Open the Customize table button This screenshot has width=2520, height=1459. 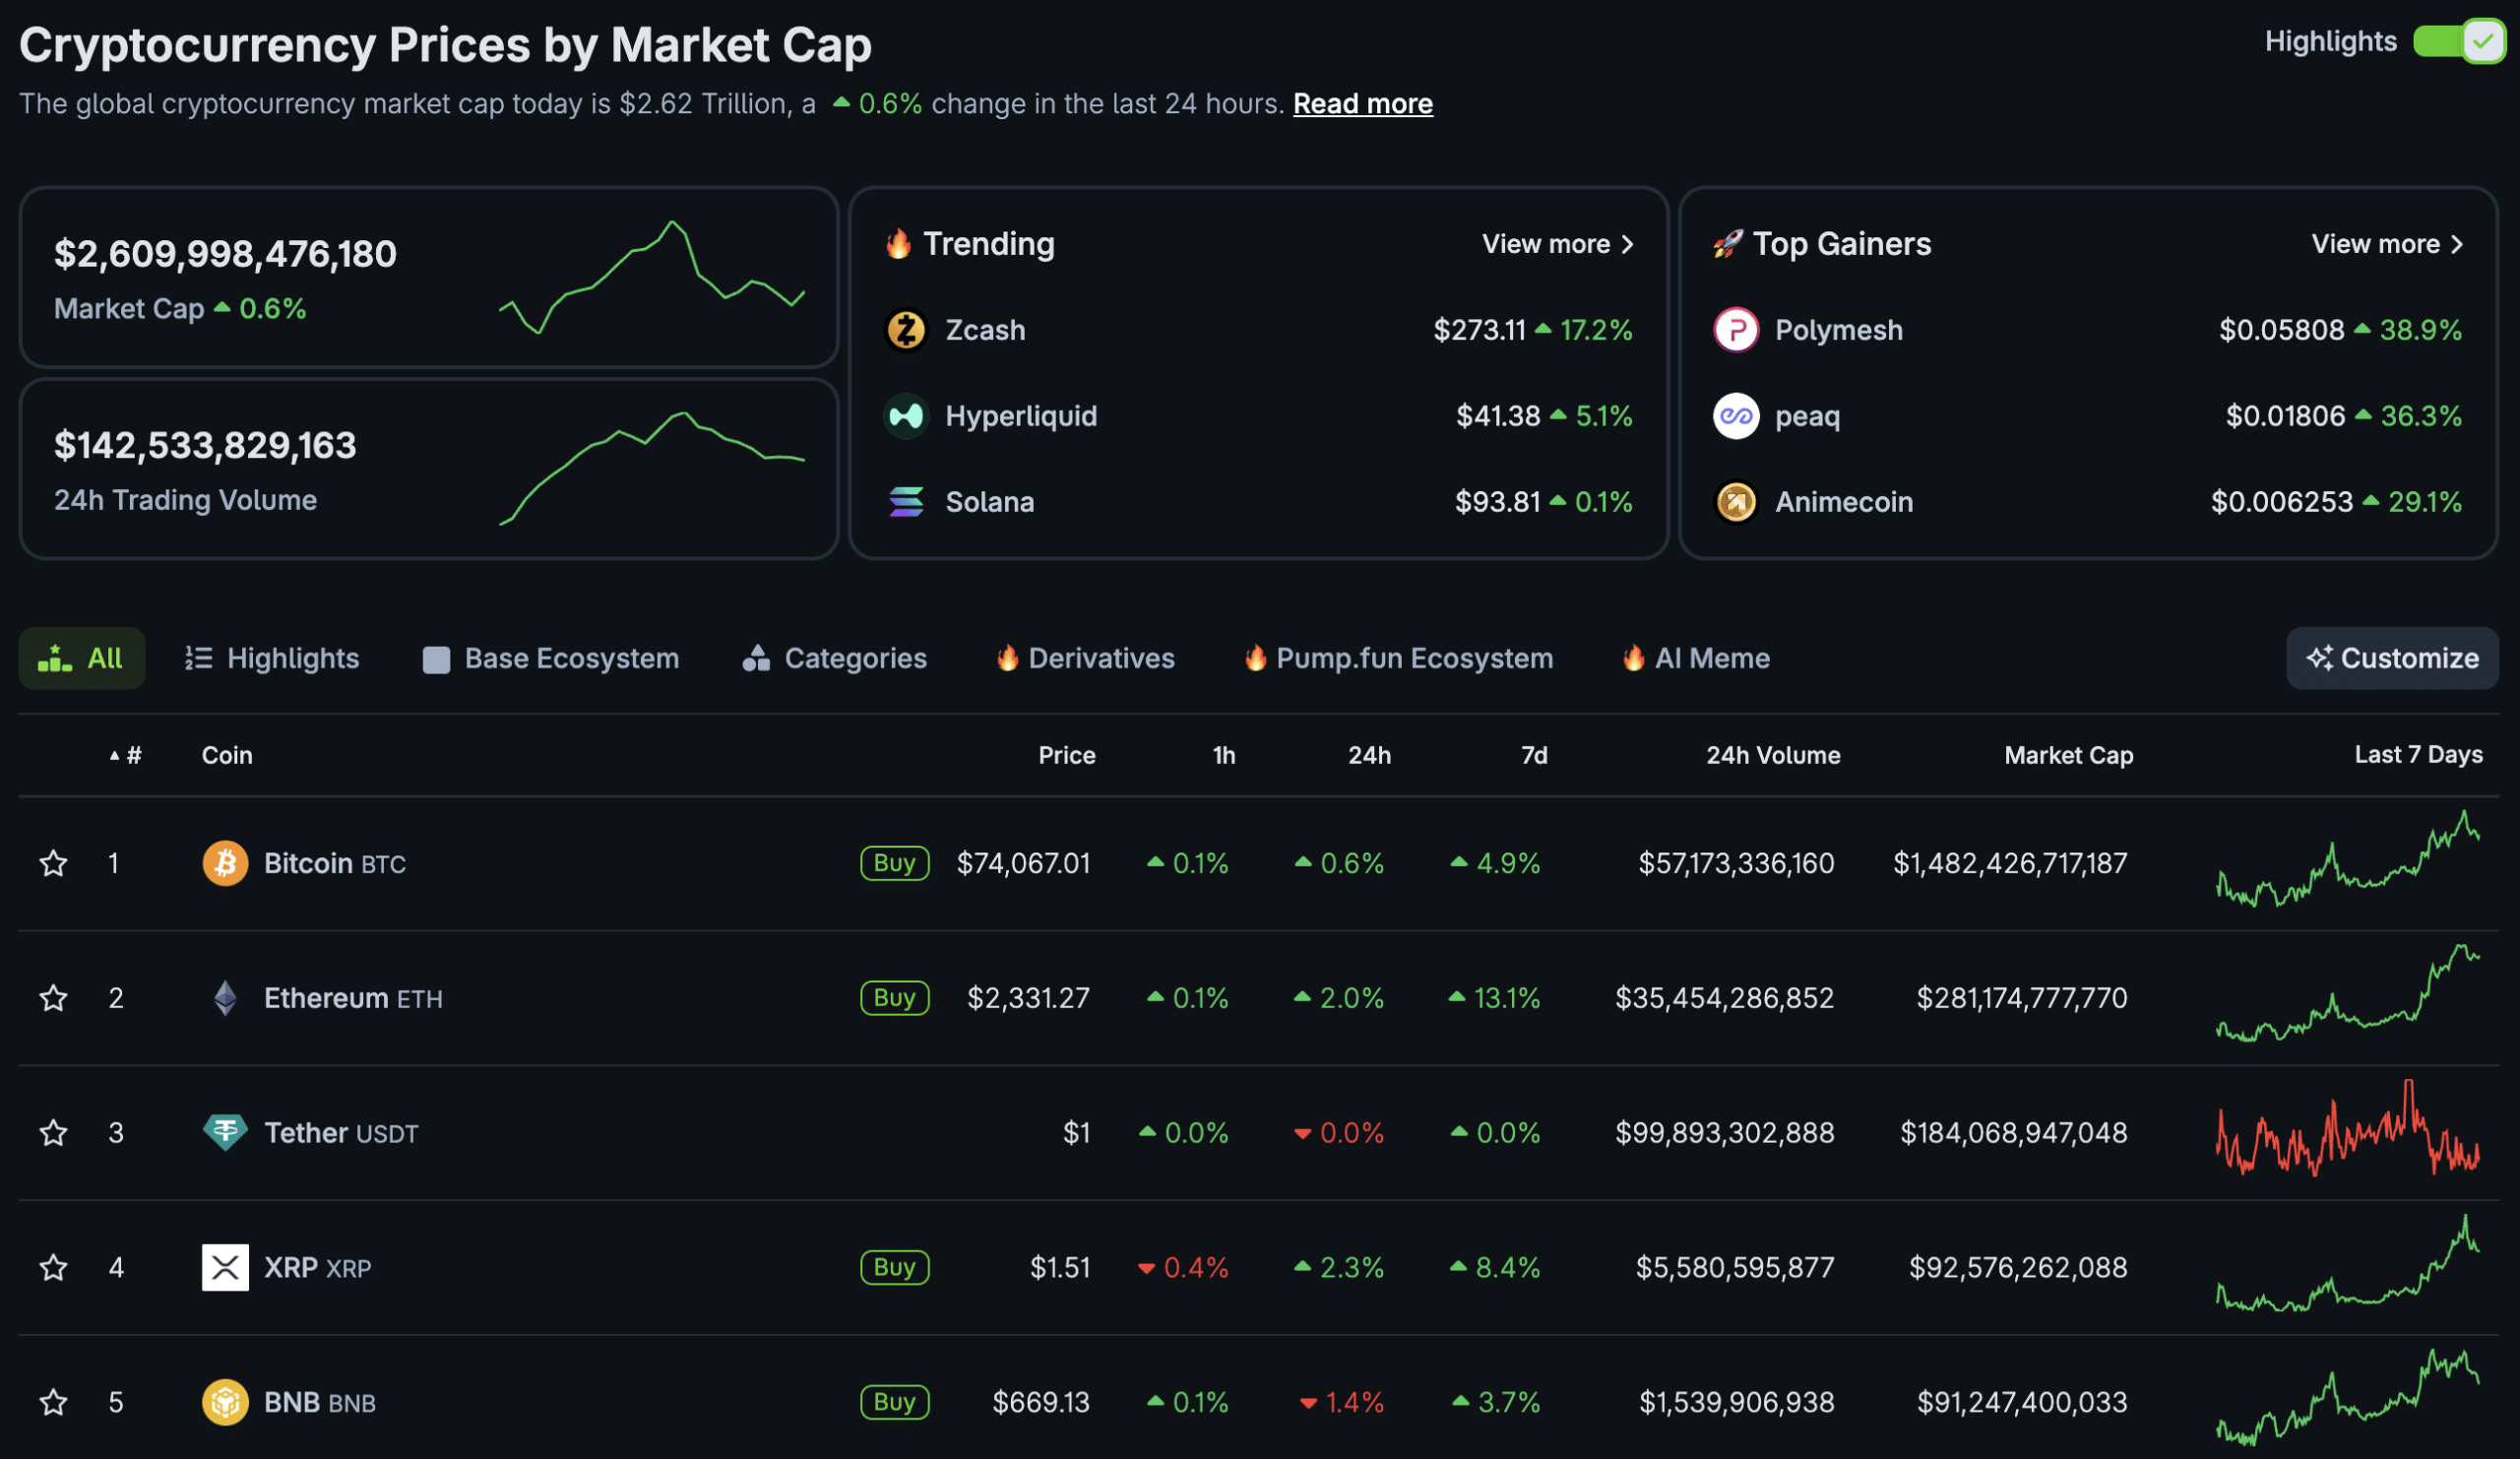(x=2391, y=658)
